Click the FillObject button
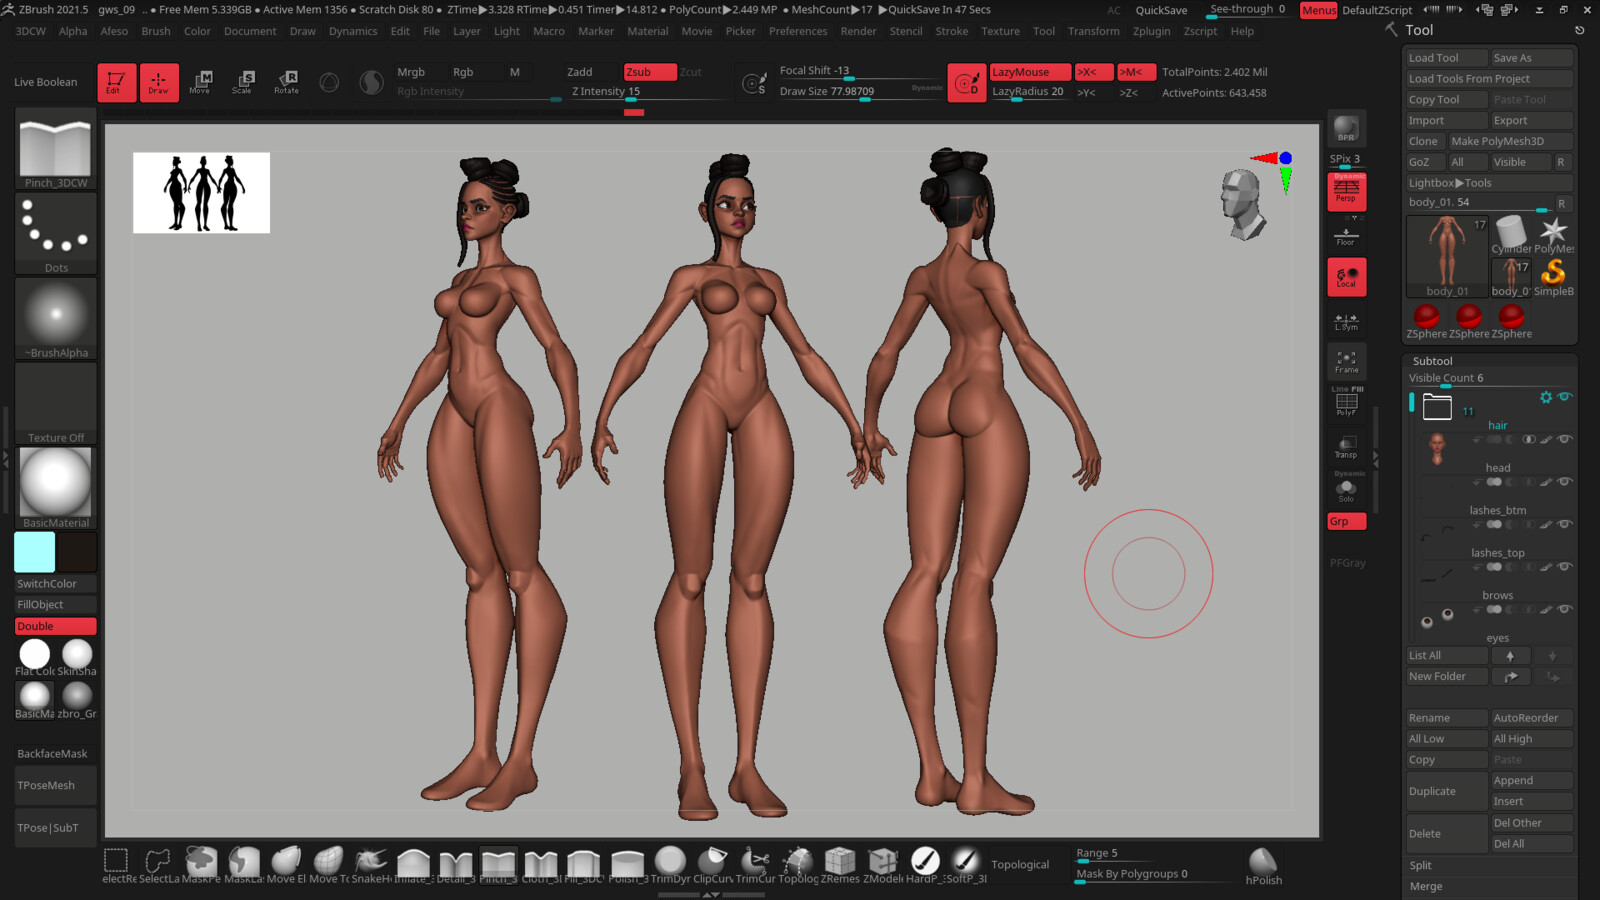The image size is (1600, 900). (x=56, y=604)
